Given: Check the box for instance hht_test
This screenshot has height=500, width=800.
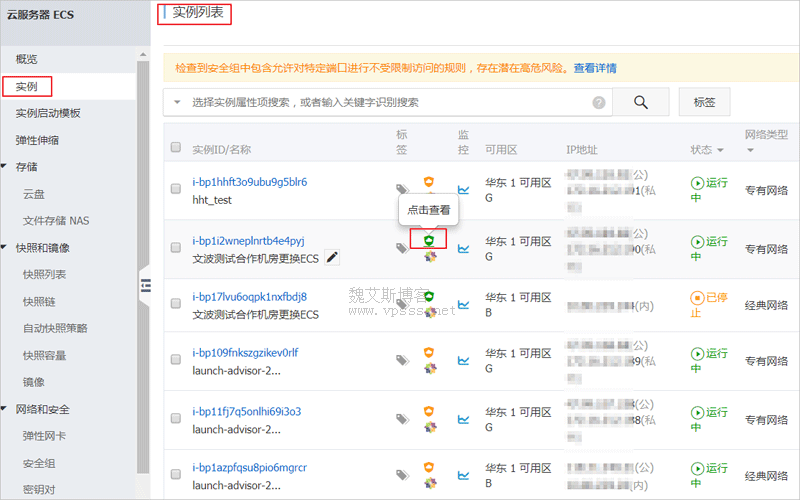Looking at the screenshot, I should [x=176, y=190].
